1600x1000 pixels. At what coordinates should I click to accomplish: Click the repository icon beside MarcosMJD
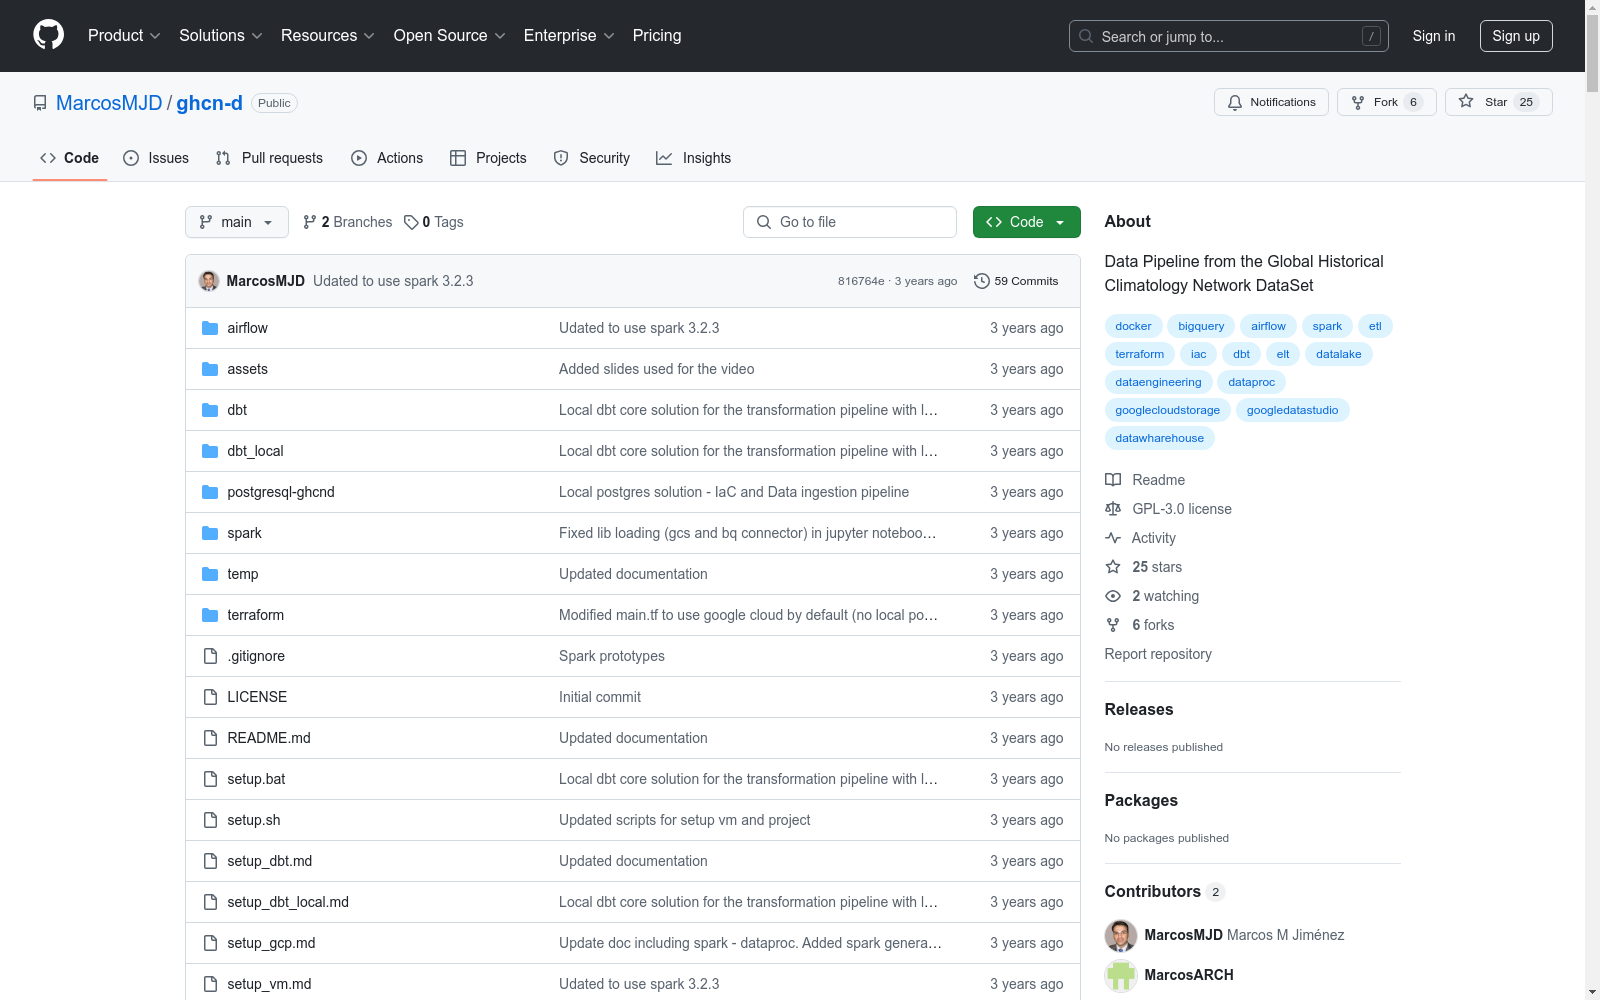pos(40,103)
